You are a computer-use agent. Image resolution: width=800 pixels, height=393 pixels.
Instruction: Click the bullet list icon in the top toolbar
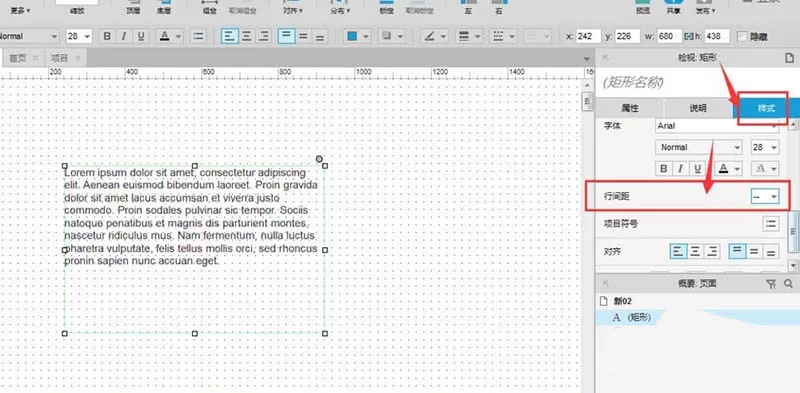[197, 36]
